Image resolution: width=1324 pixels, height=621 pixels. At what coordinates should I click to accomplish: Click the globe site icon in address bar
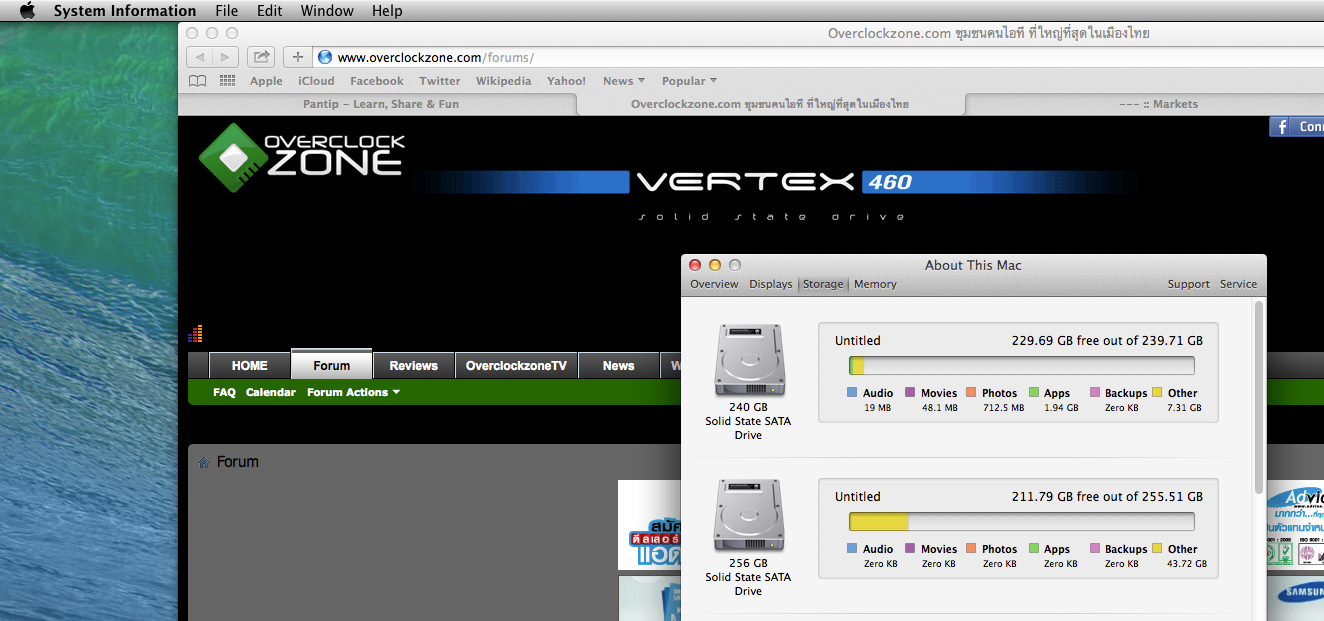click(324, 57)
